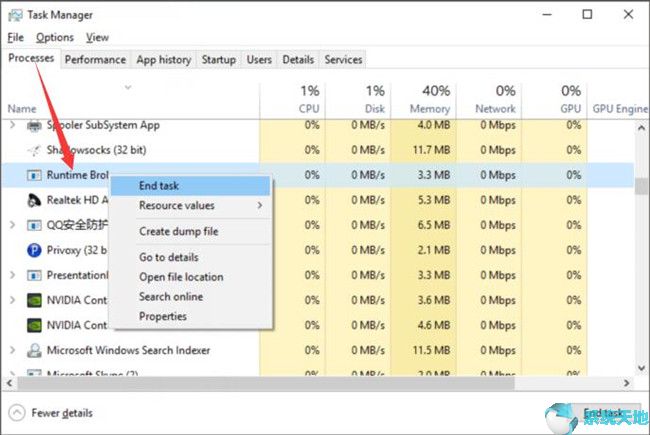
Task: Click the Runtime Broker process icon
Action: point(34,175)
